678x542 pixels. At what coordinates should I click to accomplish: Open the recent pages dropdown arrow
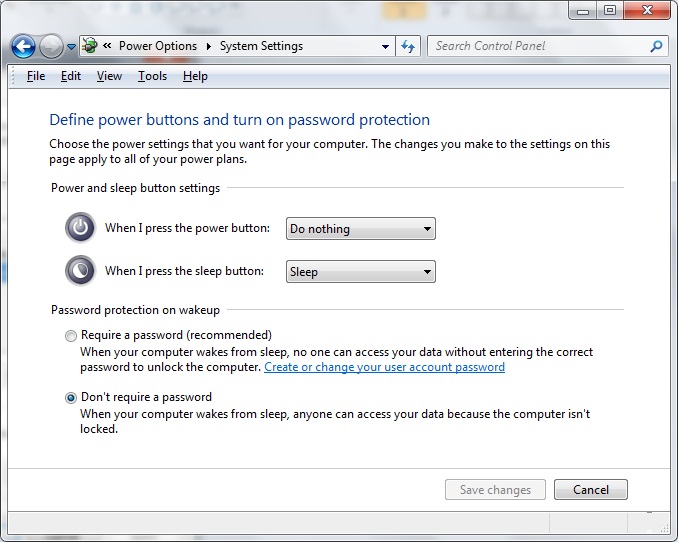point(72,46)
